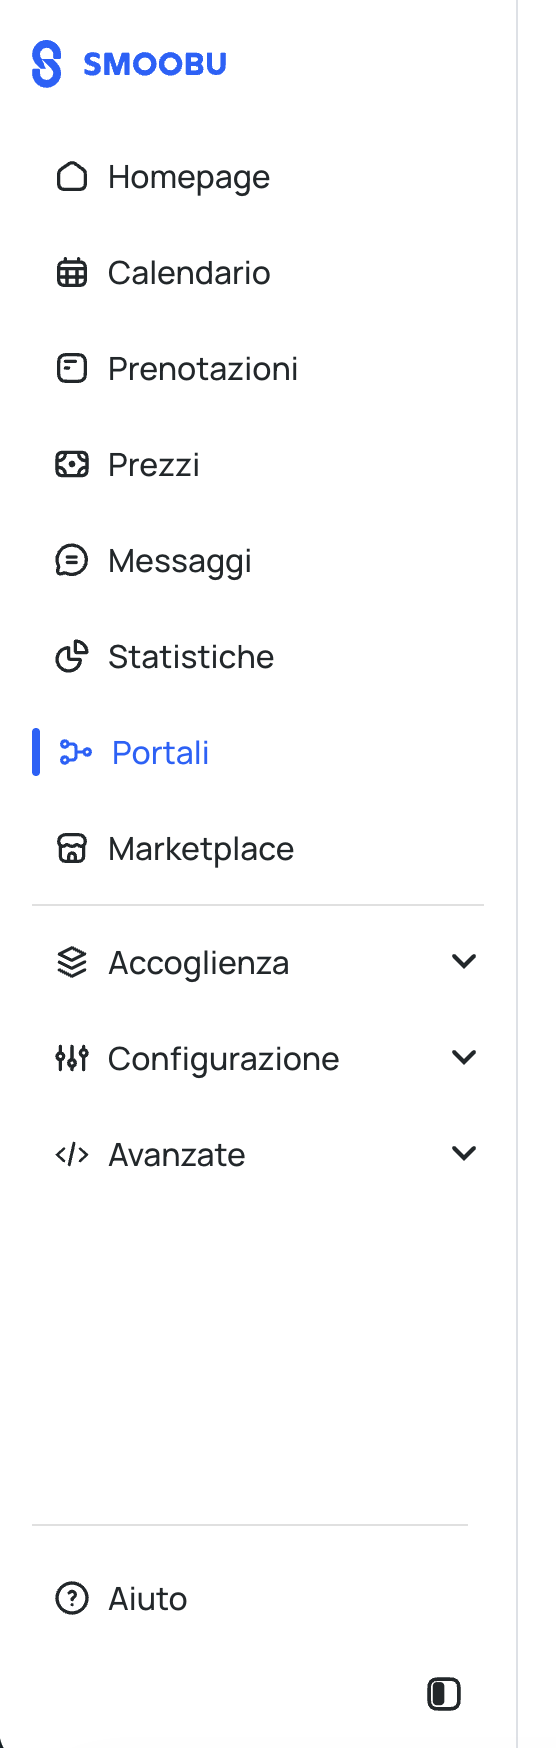Toggle the sidebar collapse button
This screenshot has height=1748, width=556.
point(444,1694)
